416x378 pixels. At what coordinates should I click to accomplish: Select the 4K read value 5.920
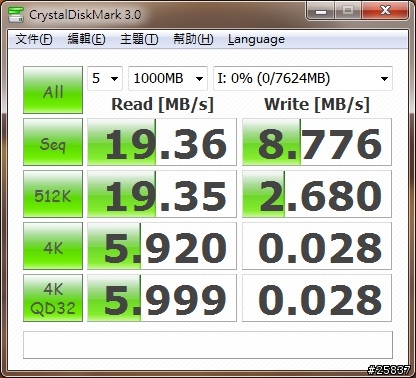[x=162, y=246]
